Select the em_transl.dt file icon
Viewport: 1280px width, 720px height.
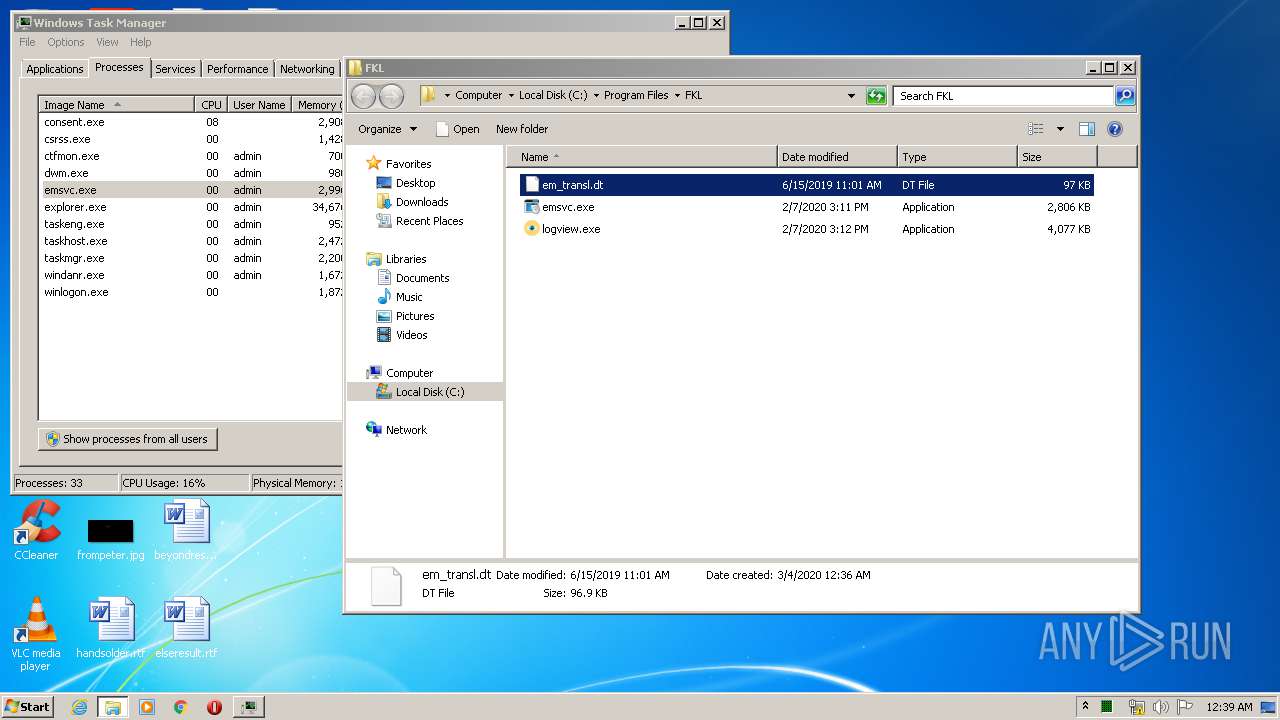coord(532,185)
